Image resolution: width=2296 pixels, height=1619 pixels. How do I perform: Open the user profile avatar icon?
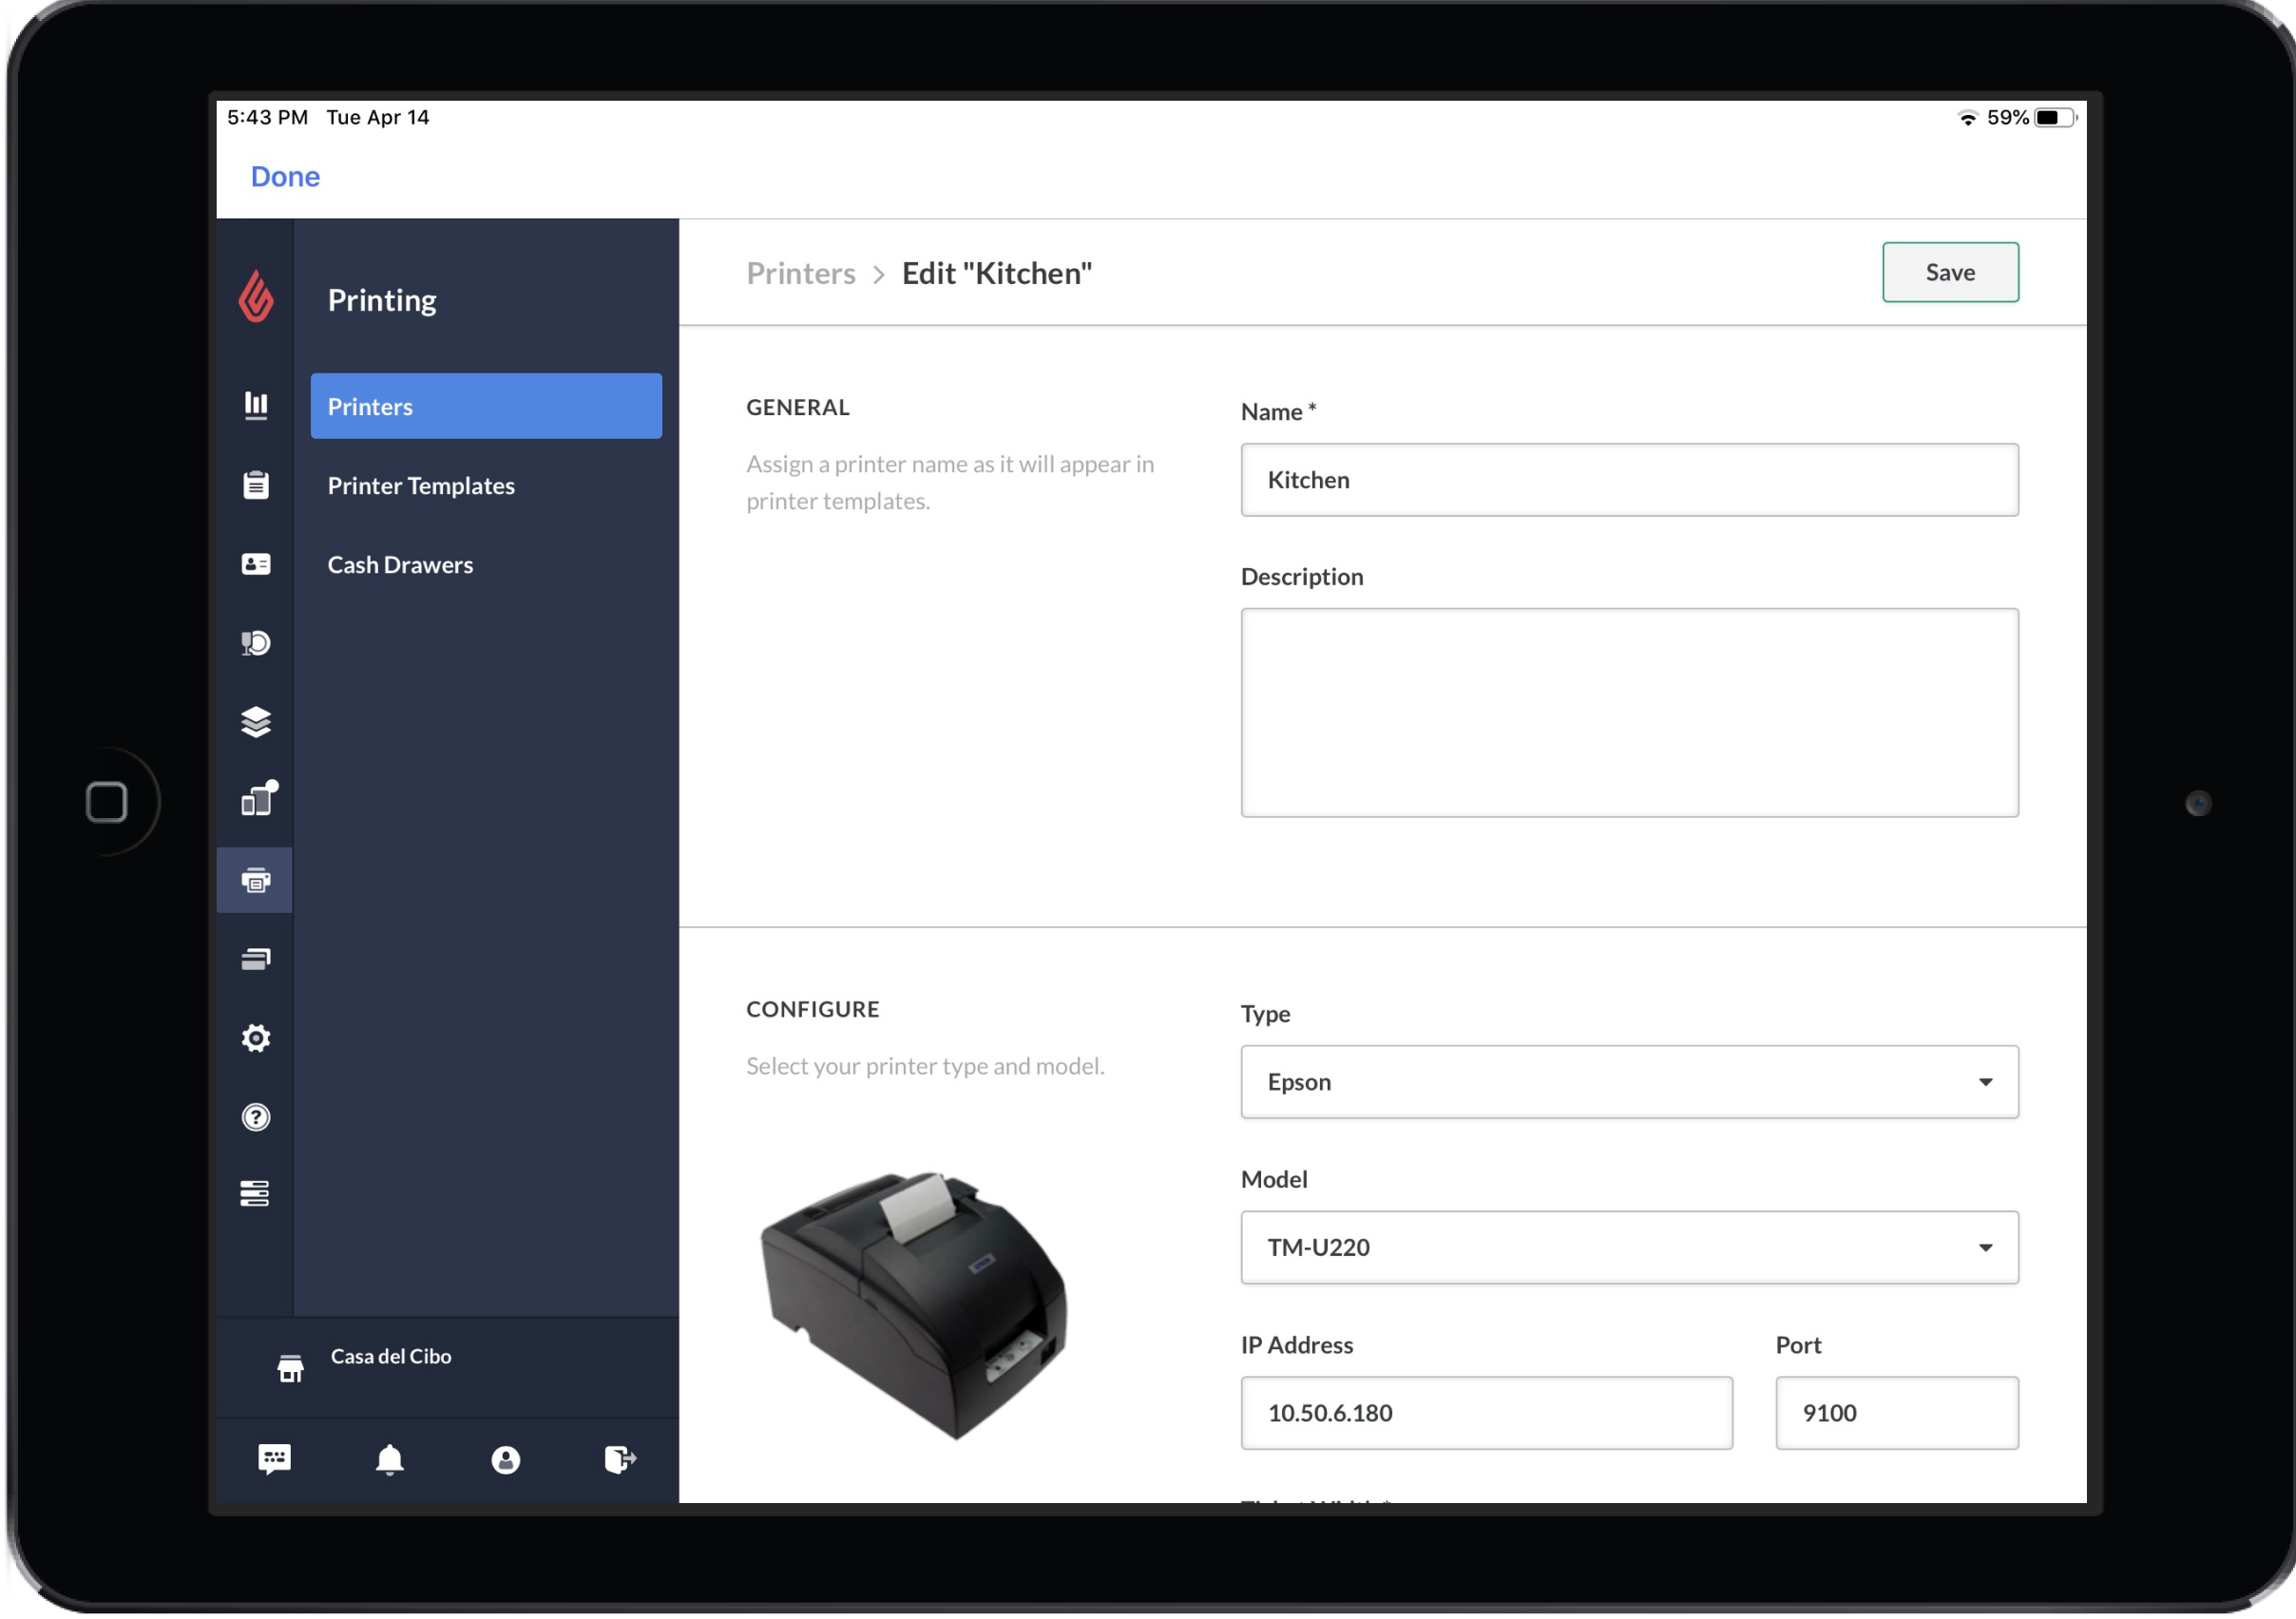[x=506, y=1460]
